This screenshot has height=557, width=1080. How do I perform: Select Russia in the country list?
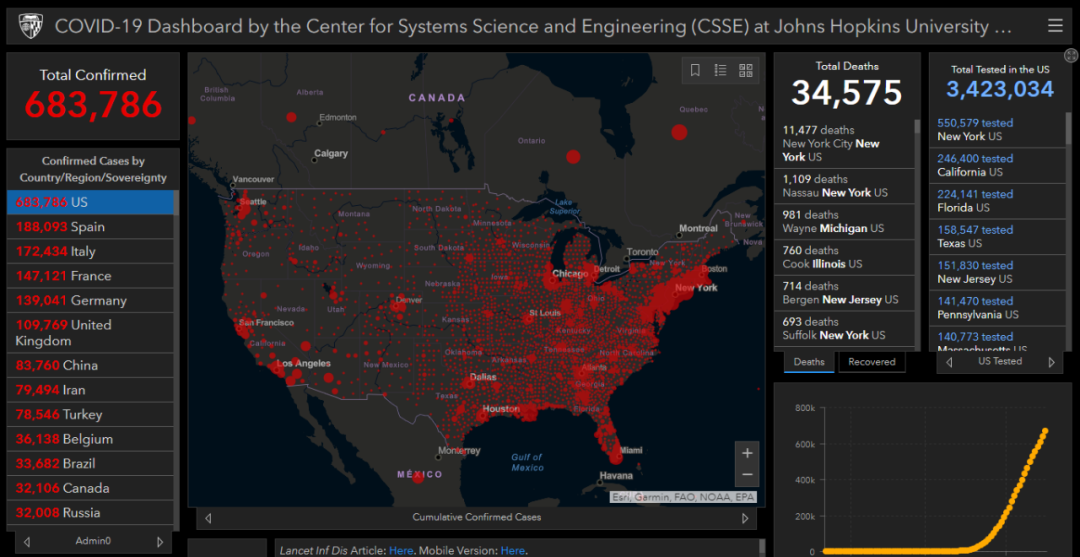coord(90,512)
